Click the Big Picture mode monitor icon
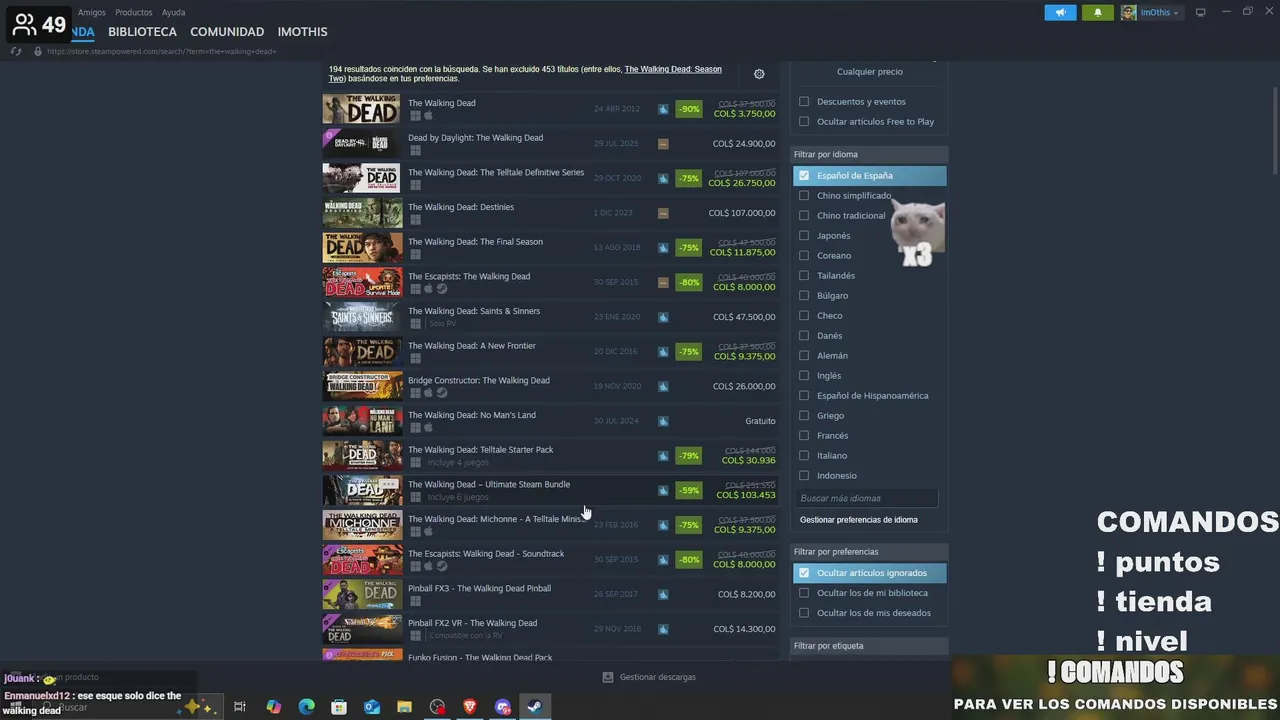1280x720 pixels. (1201, 13)
